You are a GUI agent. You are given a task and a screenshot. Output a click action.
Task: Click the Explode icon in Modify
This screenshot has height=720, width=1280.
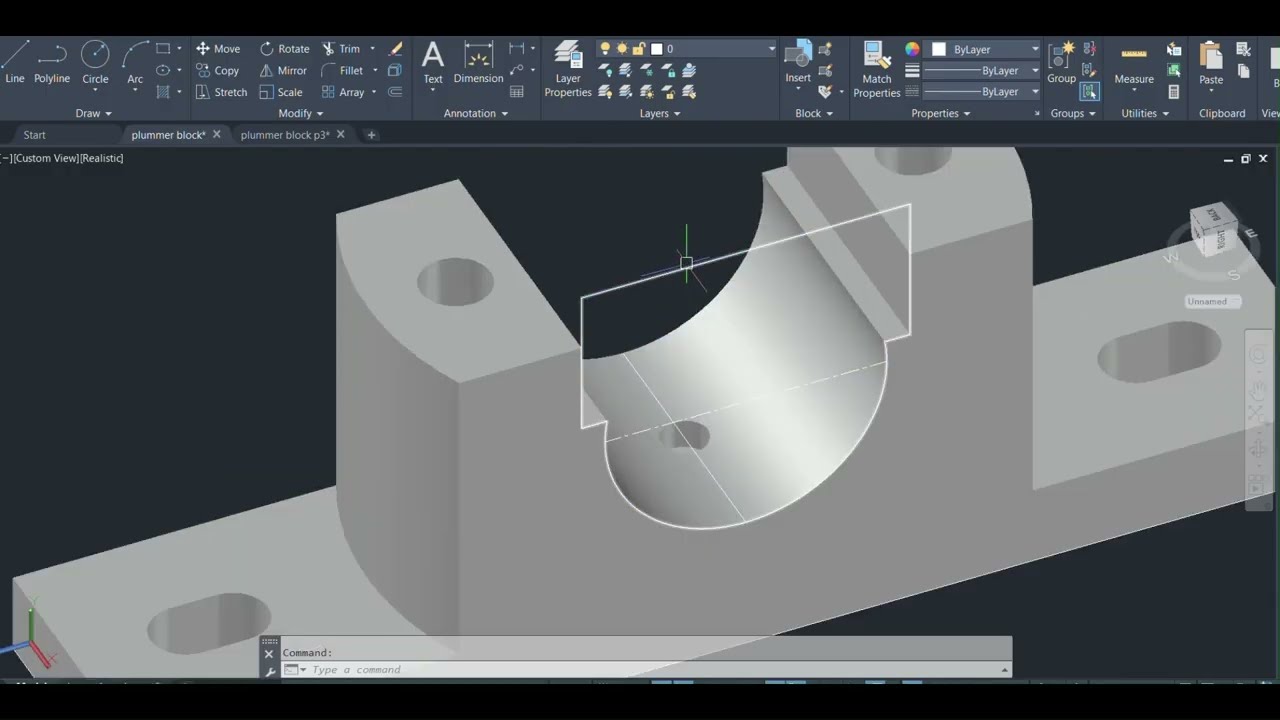click(x=395, y=70)
